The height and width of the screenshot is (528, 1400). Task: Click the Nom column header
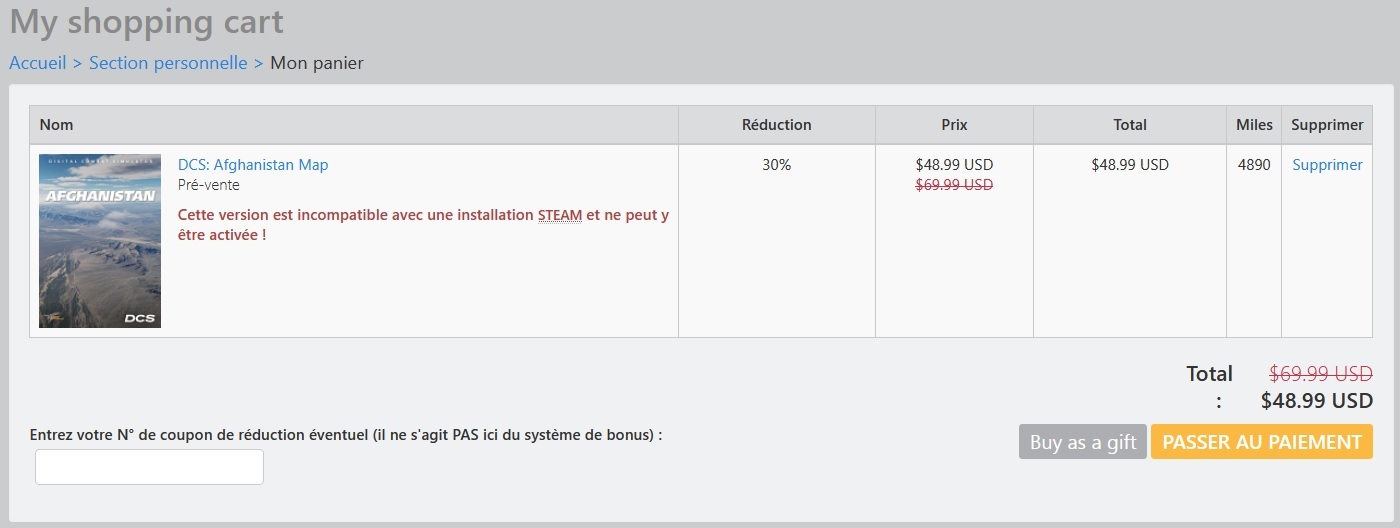click(57, 125)
